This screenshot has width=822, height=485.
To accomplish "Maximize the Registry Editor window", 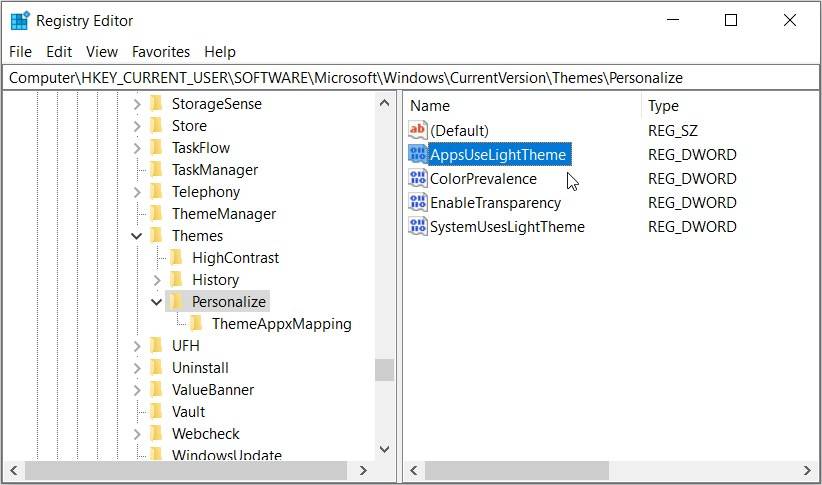I will (731, 20).
